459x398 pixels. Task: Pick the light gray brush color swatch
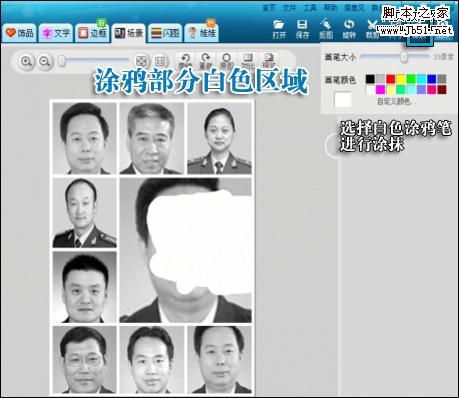pos(380,79)
